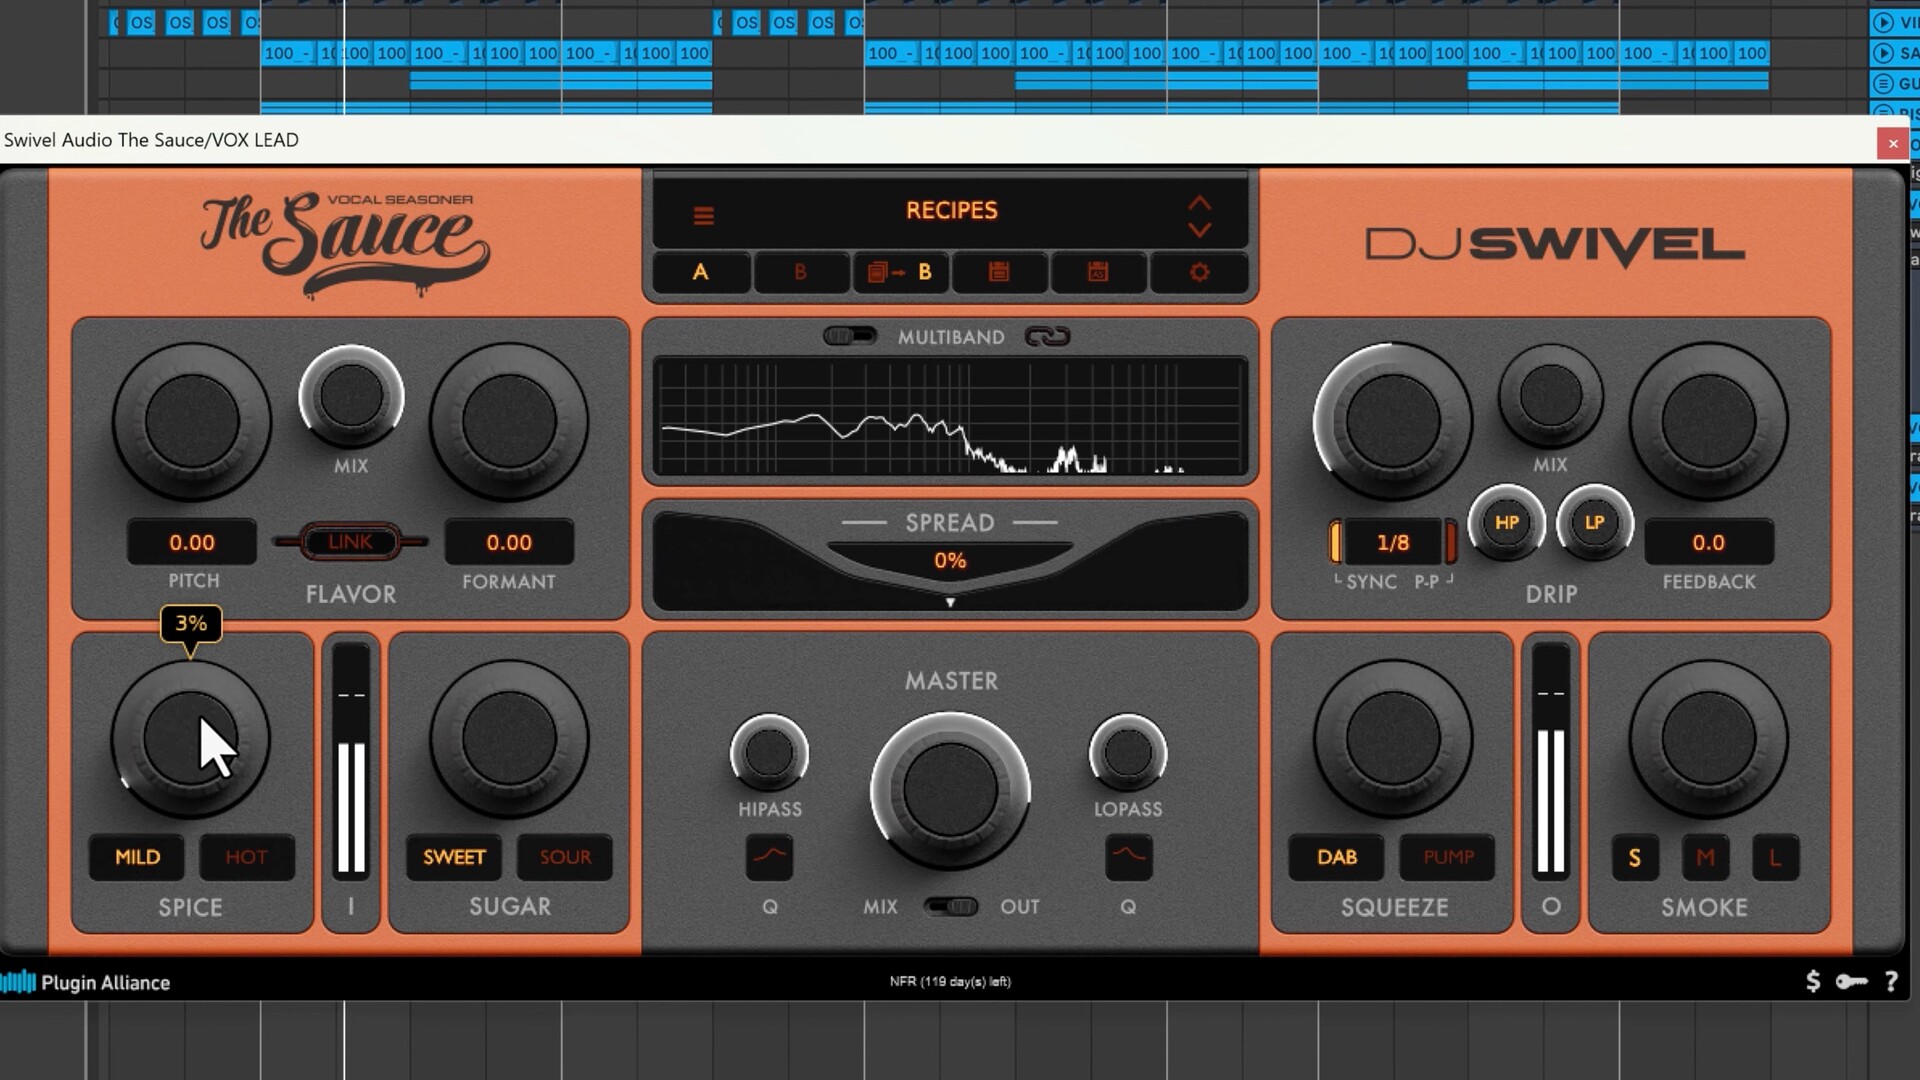Switch to the A state
The image size is (1920, 1080).
pyautogui.click(x=700, y=272)
